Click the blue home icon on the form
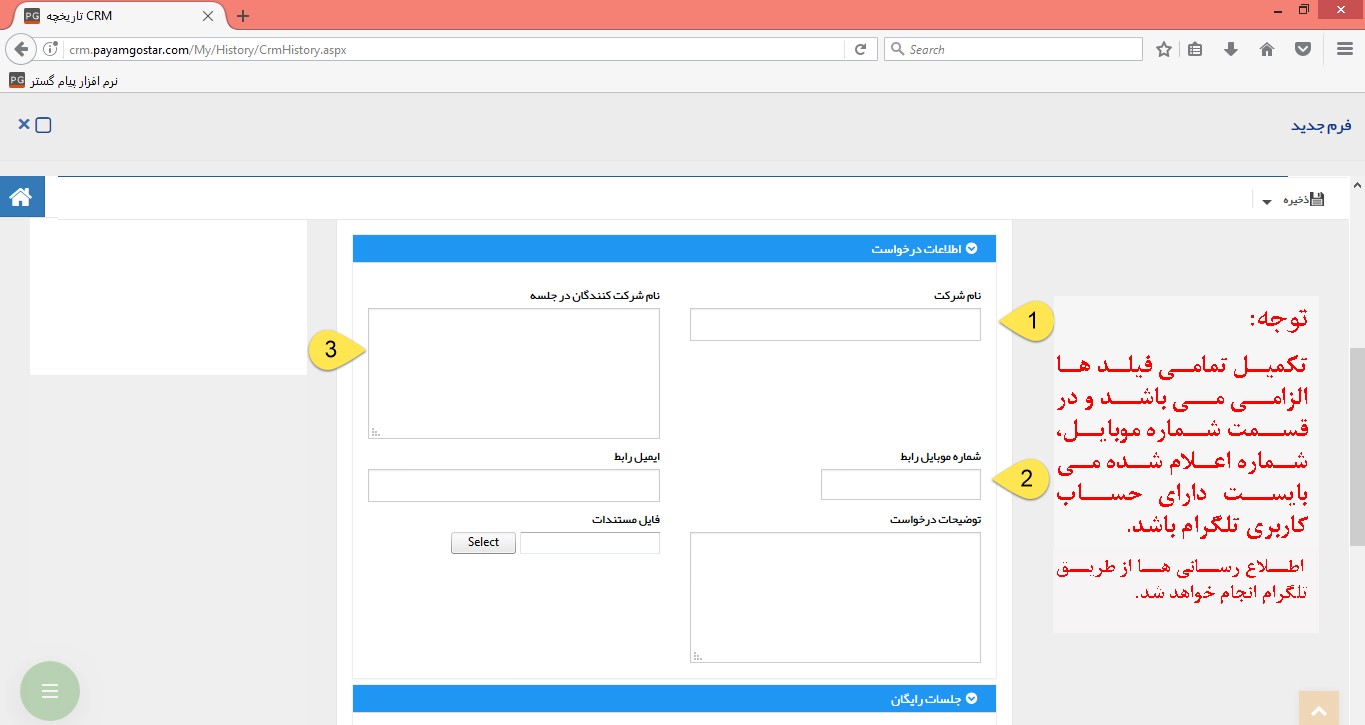 22,196
